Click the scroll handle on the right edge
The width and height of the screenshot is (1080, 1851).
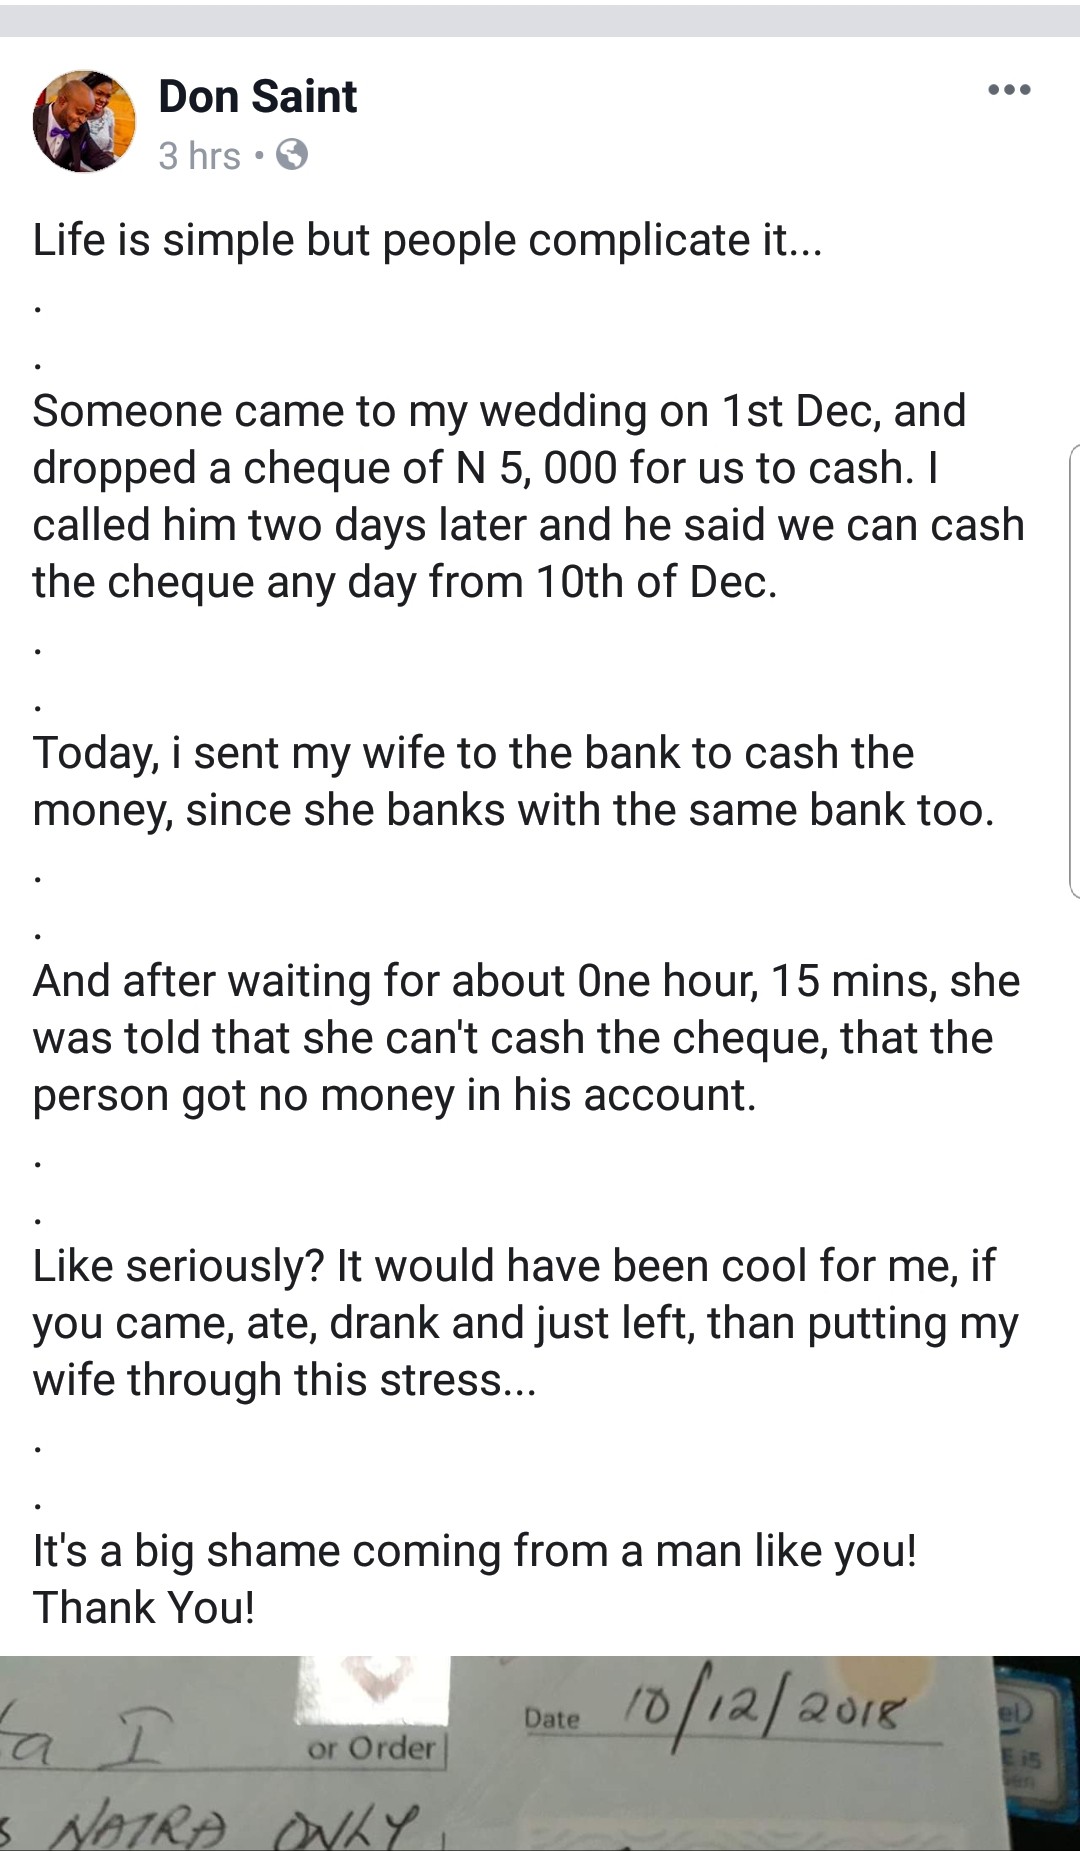[x=1074, y=670]
